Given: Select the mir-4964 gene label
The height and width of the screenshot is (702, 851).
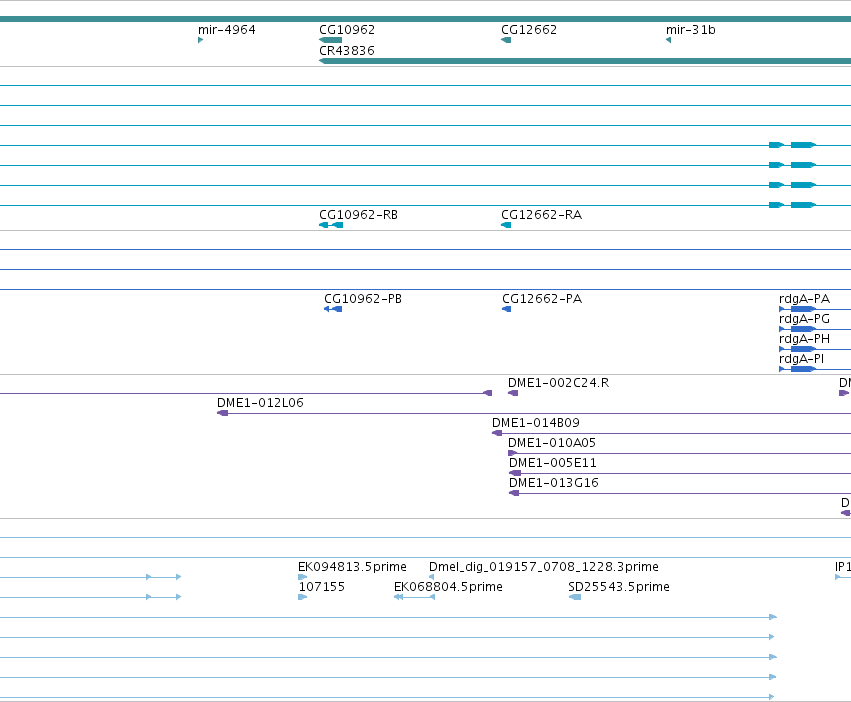Looking at the screenshot, I should pyautogui.click(x=226, y=29).
